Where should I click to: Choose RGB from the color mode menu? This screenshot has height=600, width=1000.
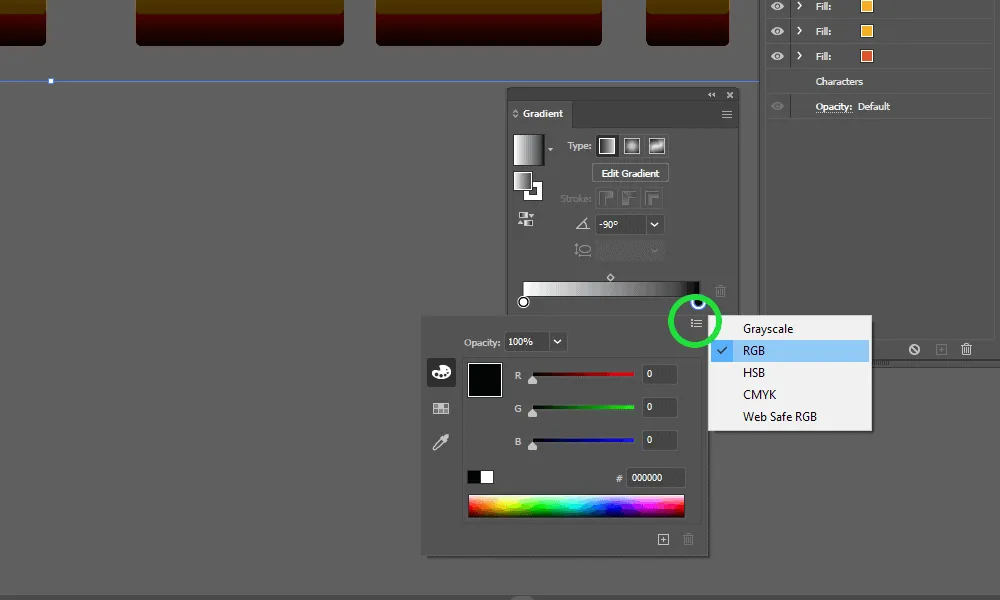pyautogui.click(x=790, y=351)
